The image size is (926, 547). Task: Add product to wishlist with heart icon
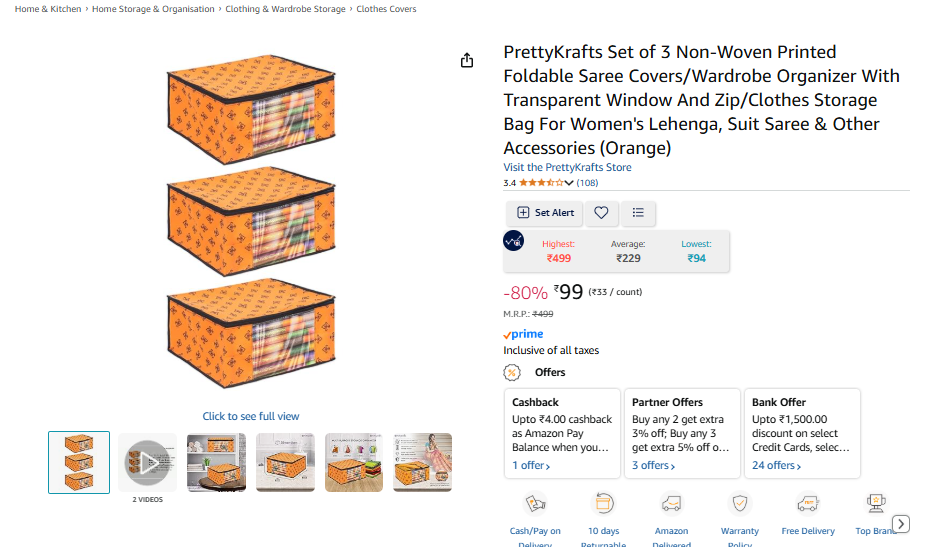point(601,213)
